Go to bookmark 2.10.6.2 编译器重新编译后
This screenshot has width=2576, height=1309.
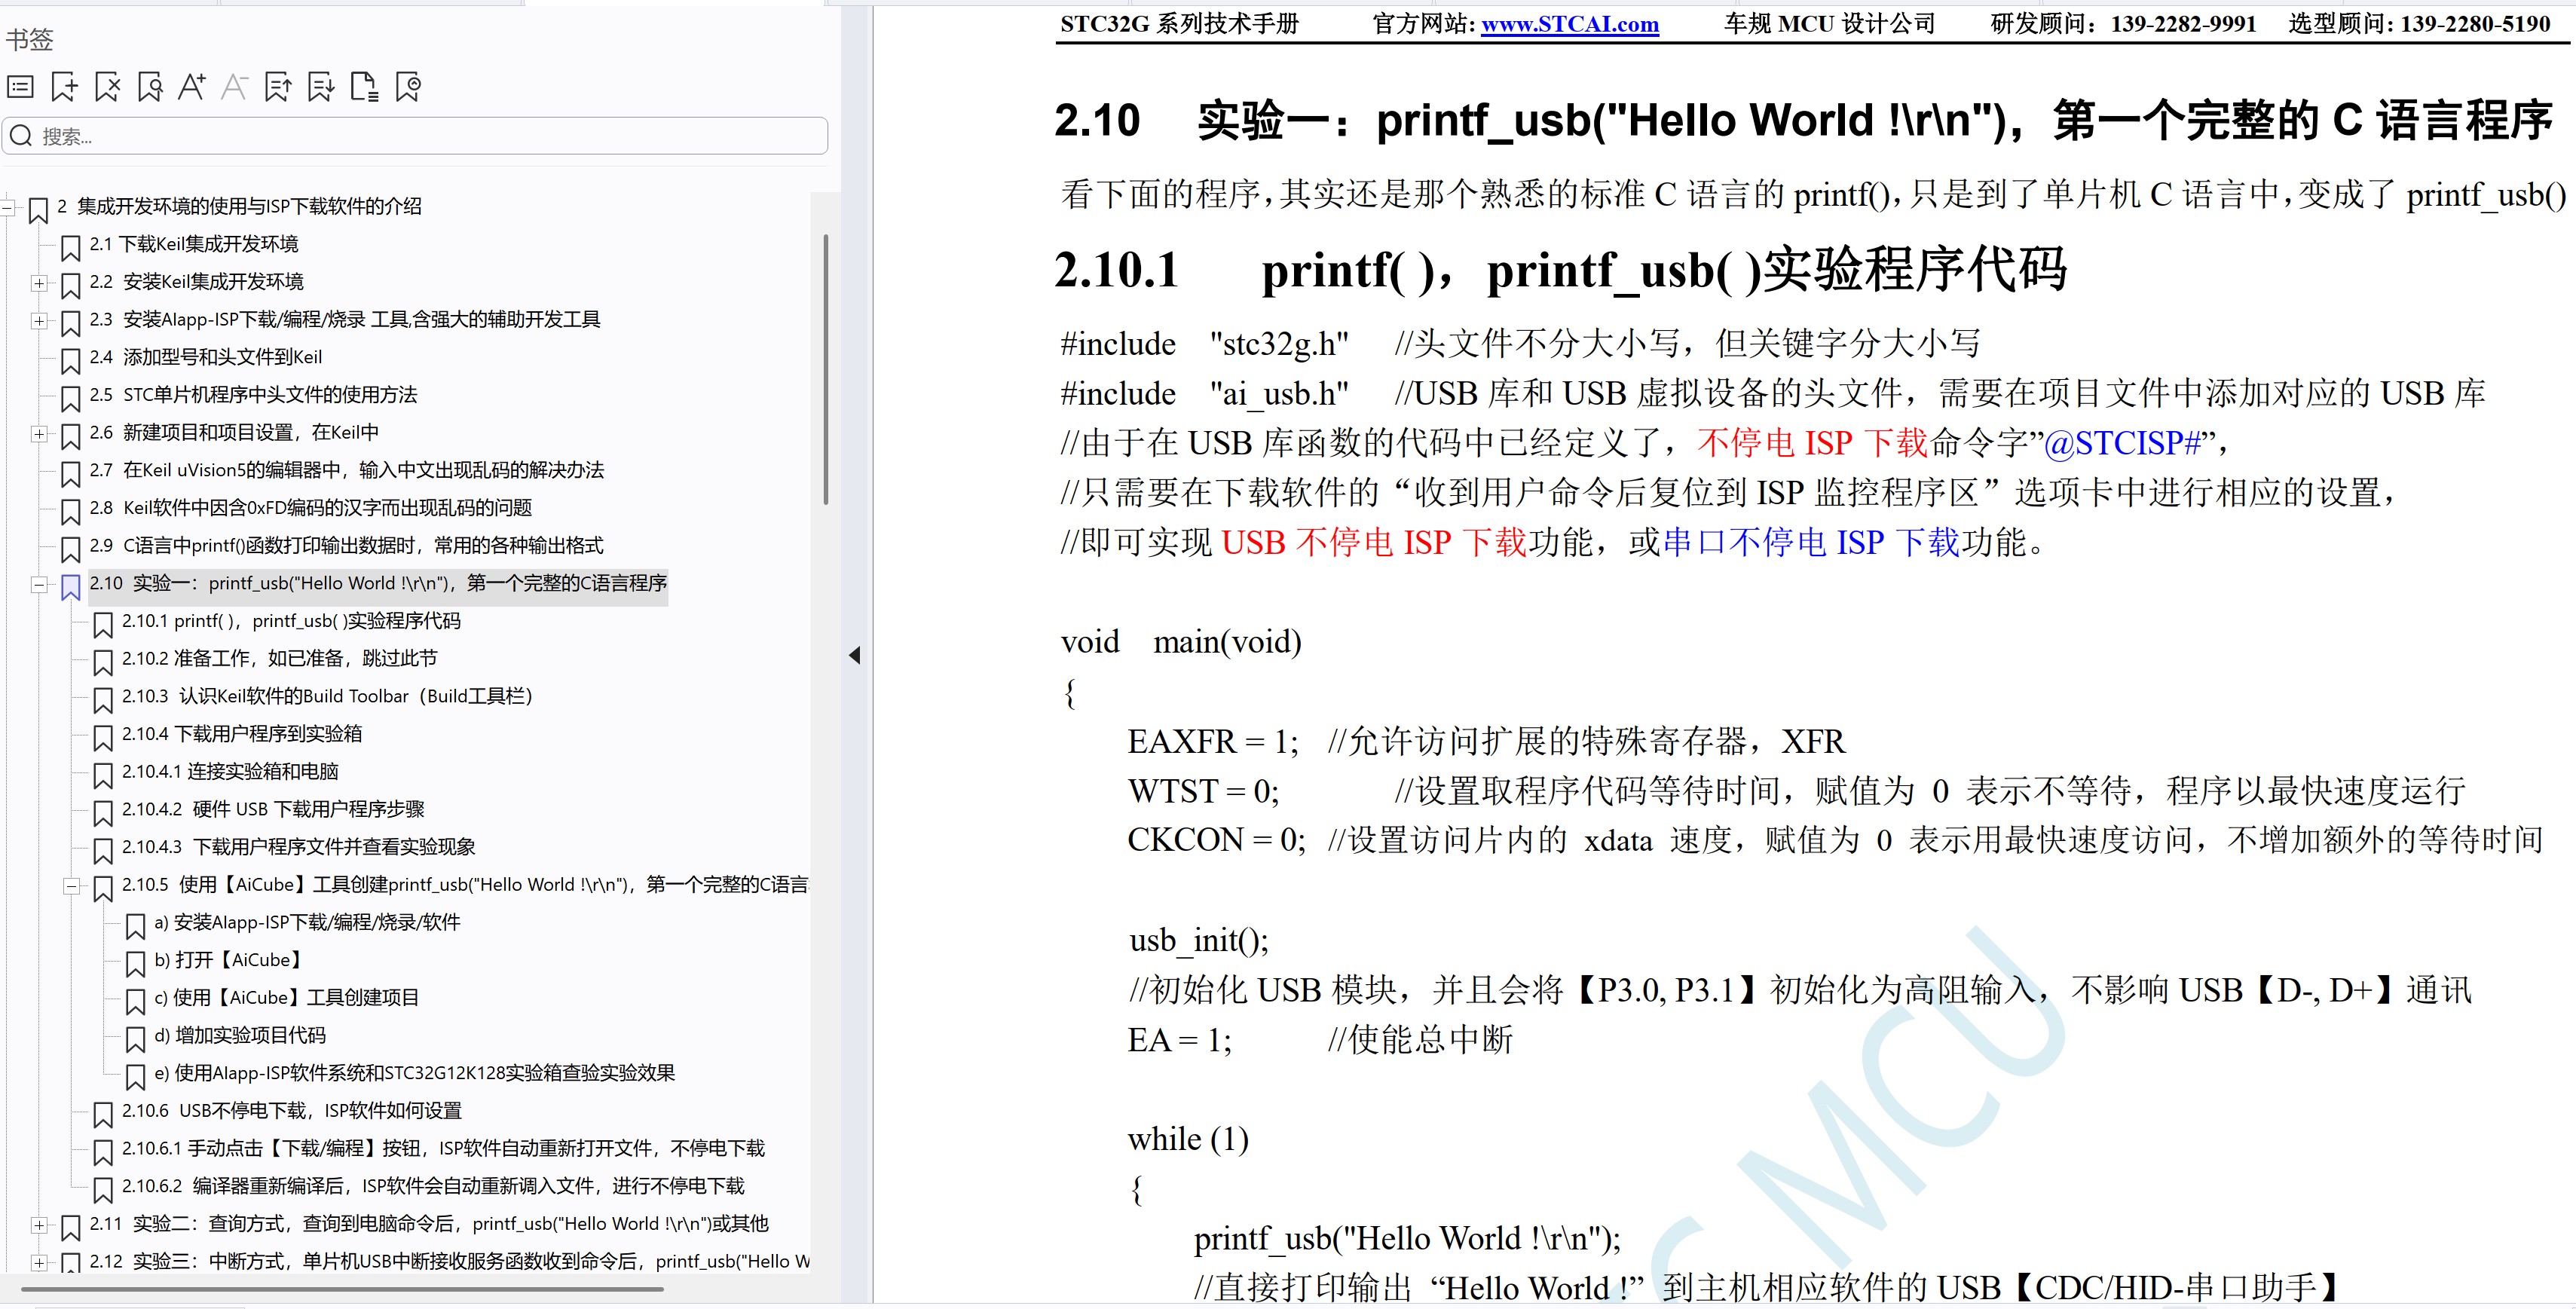click(433, 1186)
